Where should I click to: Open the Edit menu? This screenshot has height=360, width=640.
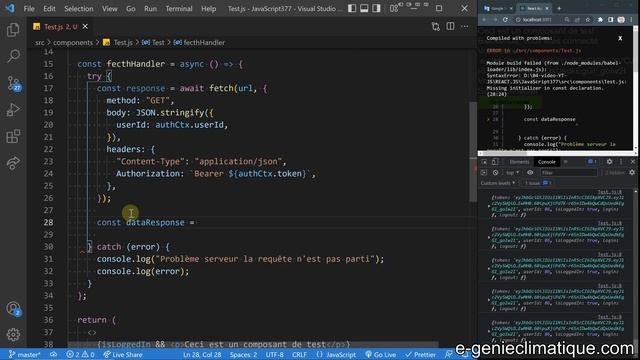point(49,9)
